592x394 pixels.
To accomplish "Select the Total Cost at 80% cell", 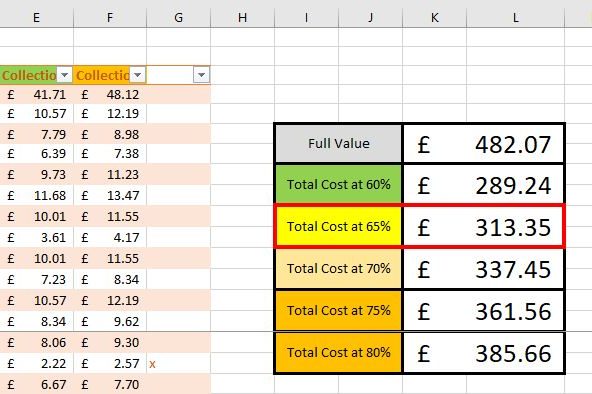I will tap(339, 352).
